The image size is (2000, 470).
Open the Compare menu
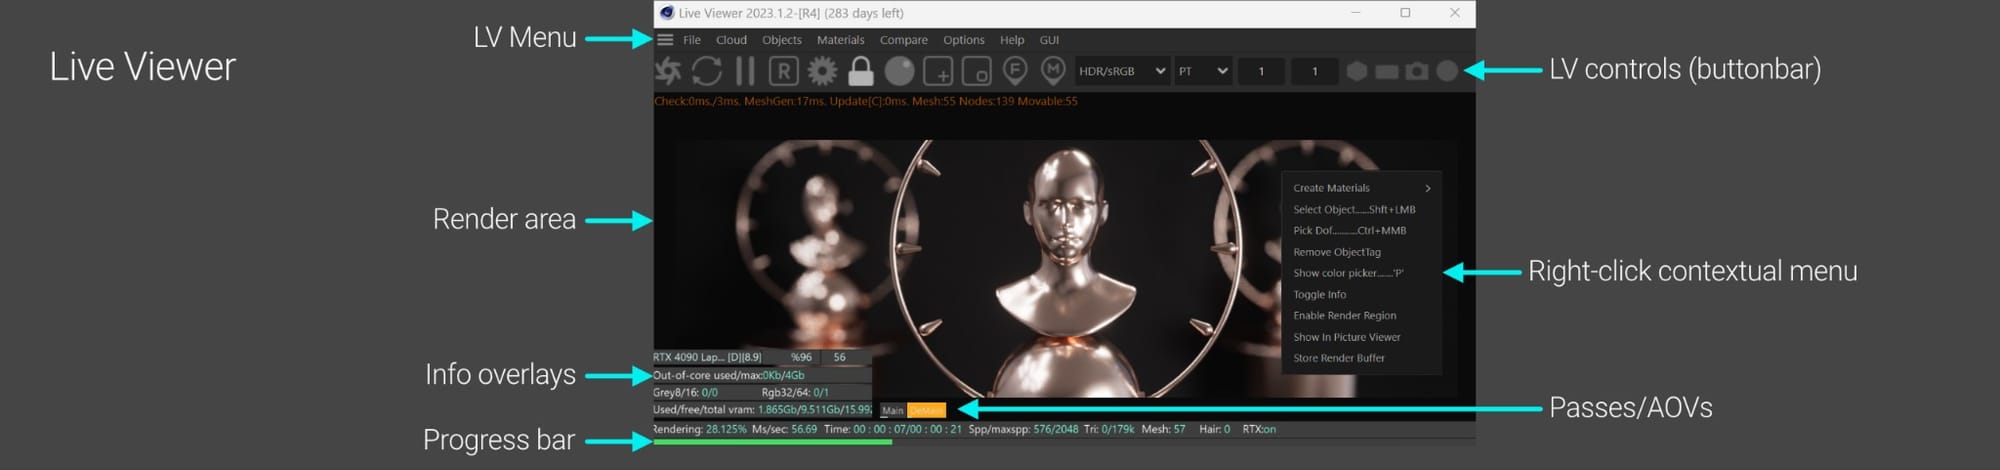point(904,40)
